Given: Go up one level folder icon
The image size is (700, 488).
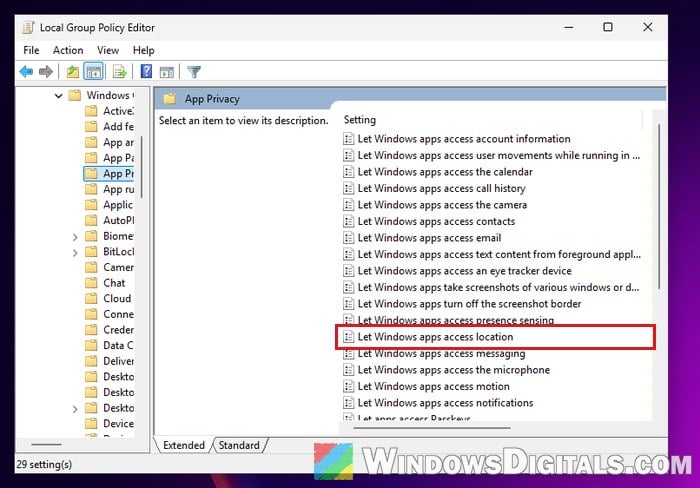Looking at the screenshot, I should [x=72, y=71].
